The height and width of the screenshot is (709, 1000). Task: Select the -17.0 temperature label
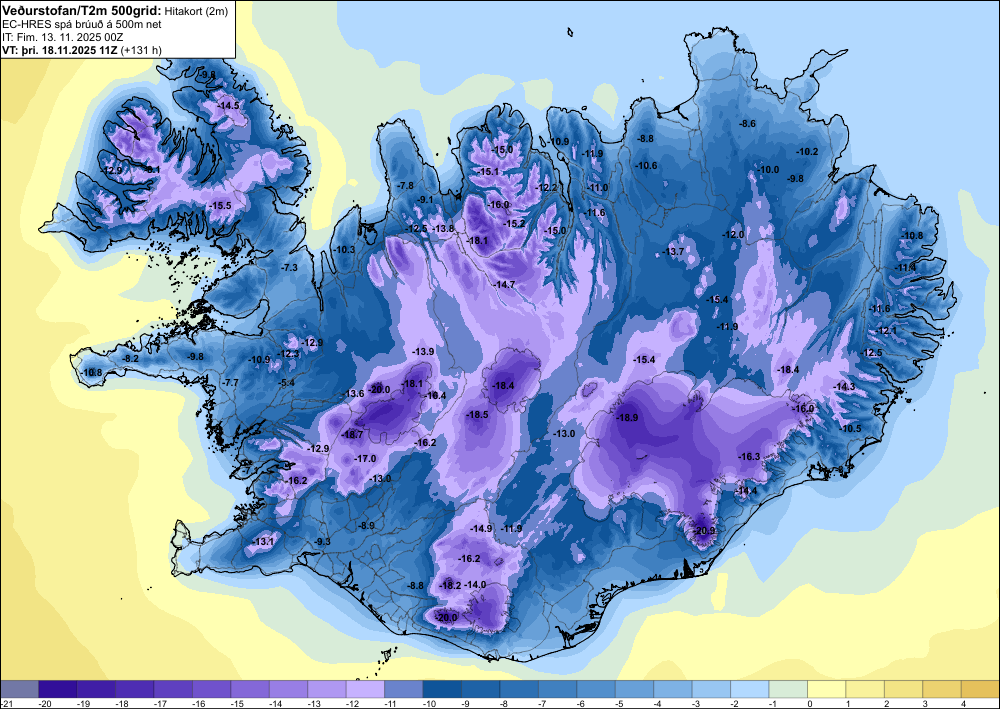click(x=365, y=458)
